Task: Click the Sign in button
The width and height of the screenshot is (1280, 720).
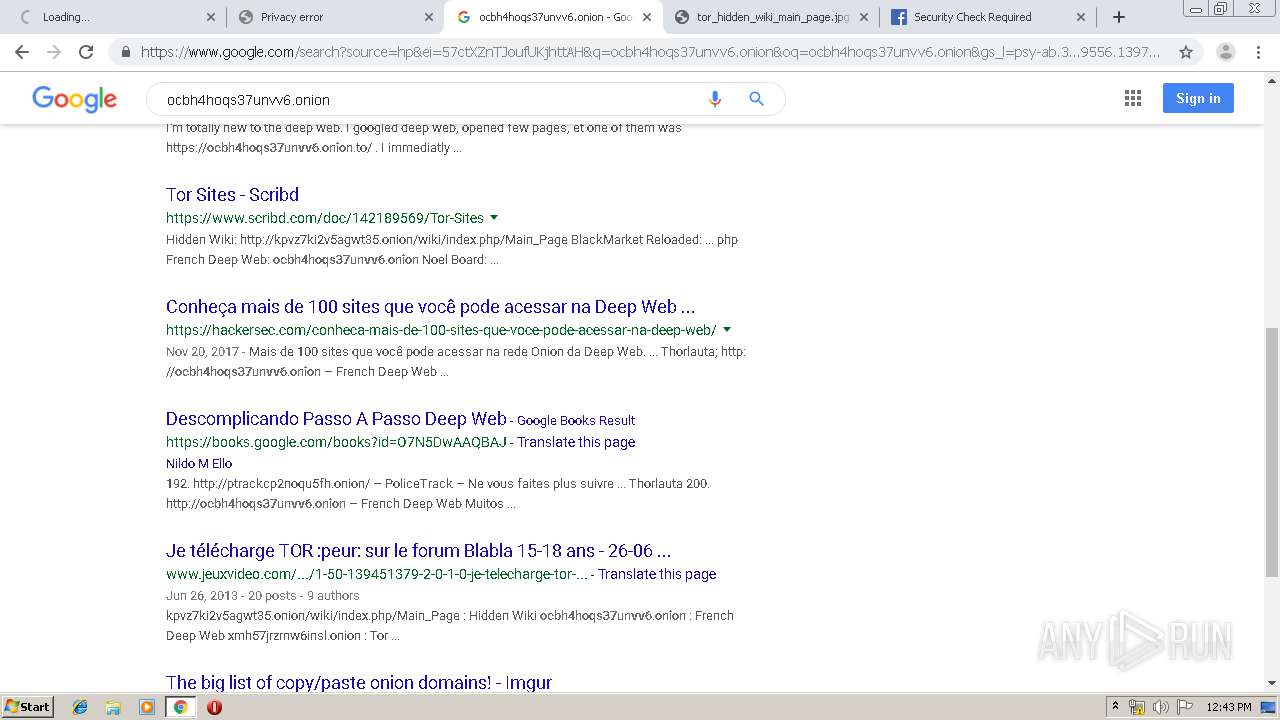Action: click(1198, 98)
